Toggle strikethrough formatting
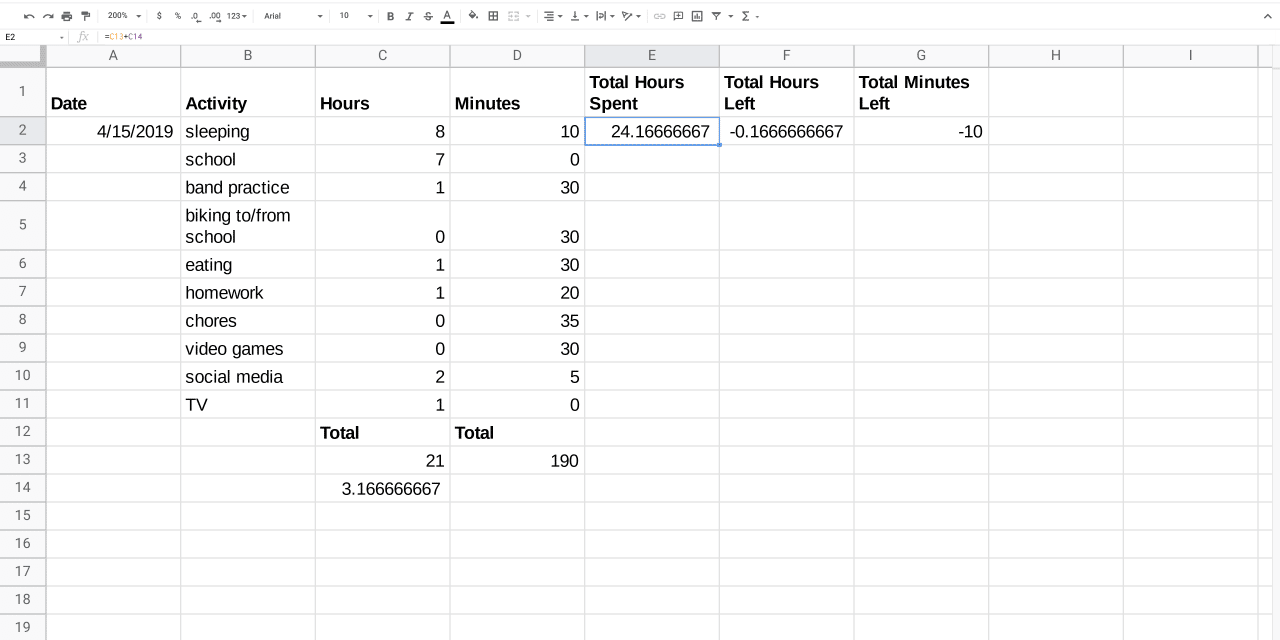 [x=428, y=16]
